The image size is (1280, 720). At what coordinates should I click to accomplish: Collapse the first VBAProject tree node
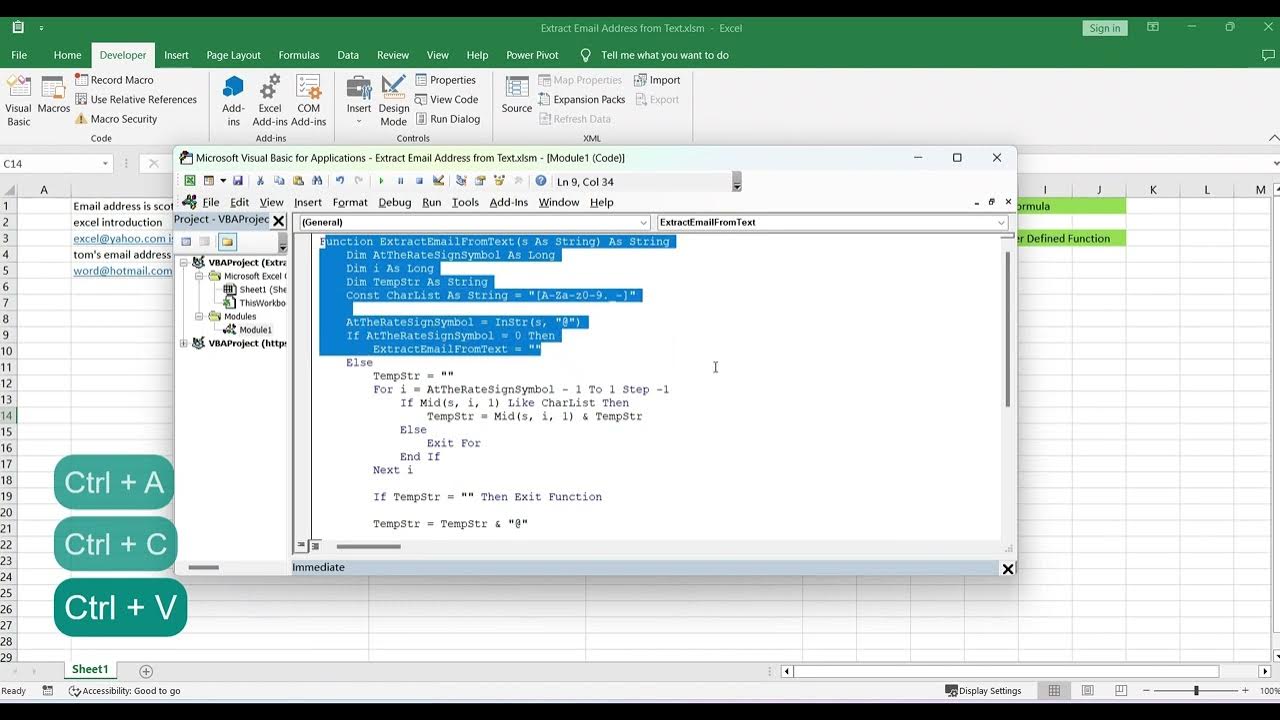pos(184,262)
